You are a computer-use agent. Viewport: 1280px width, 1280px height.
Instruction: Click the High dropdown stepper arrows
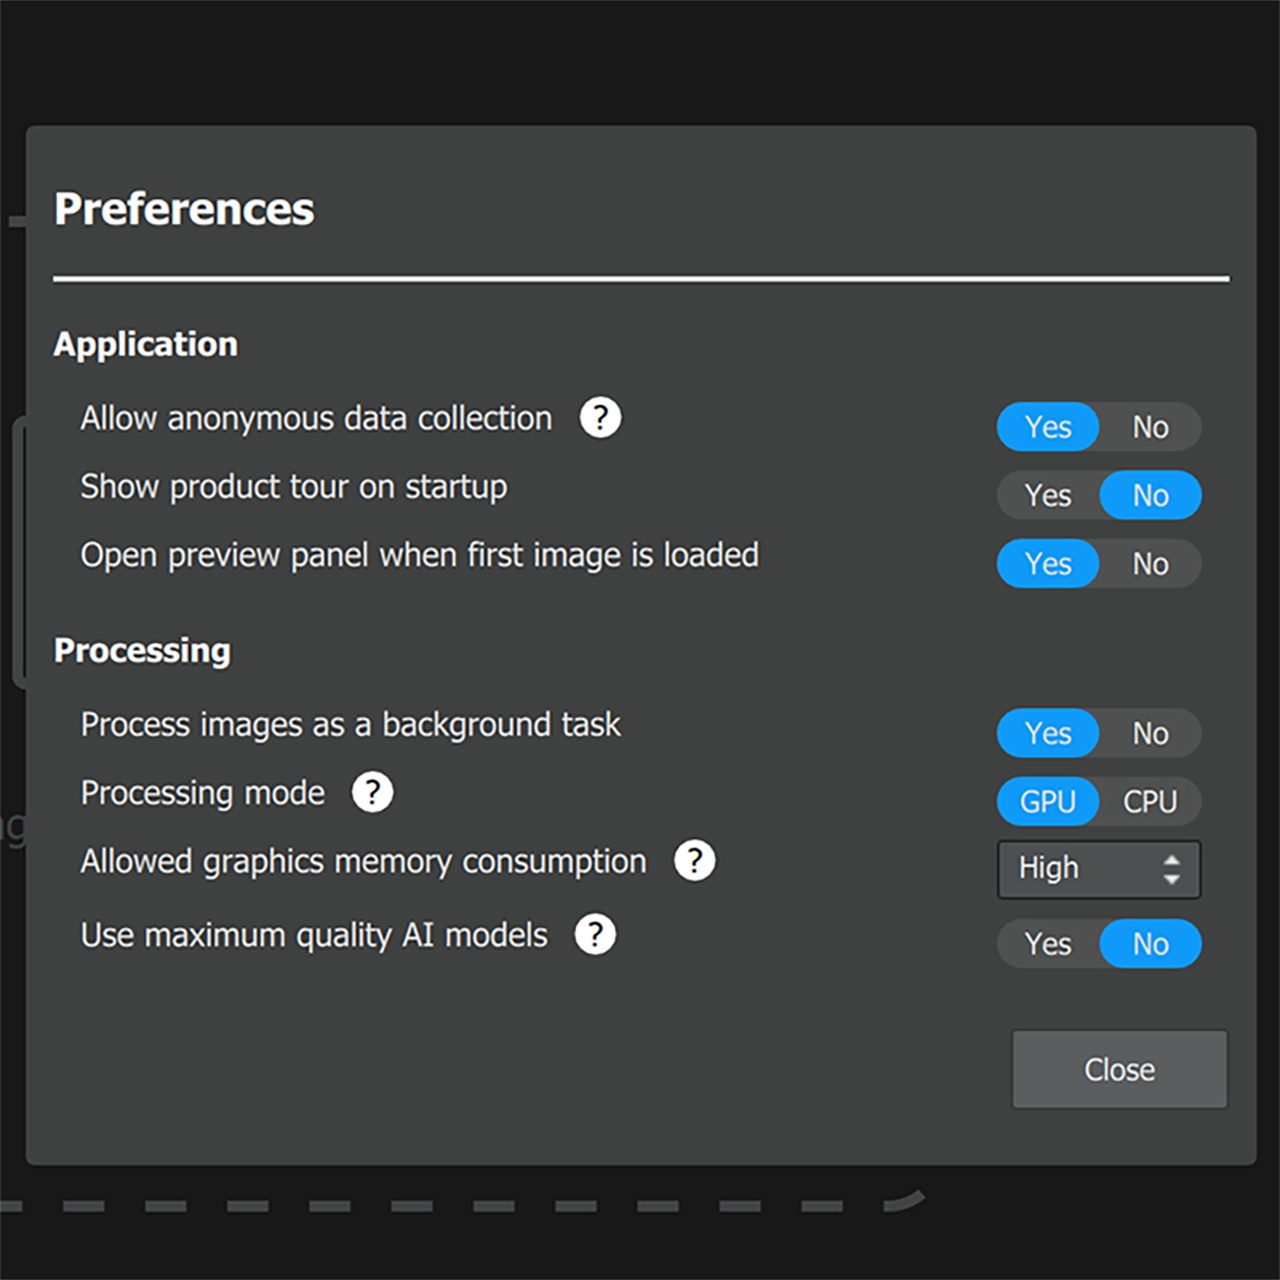1171,869
